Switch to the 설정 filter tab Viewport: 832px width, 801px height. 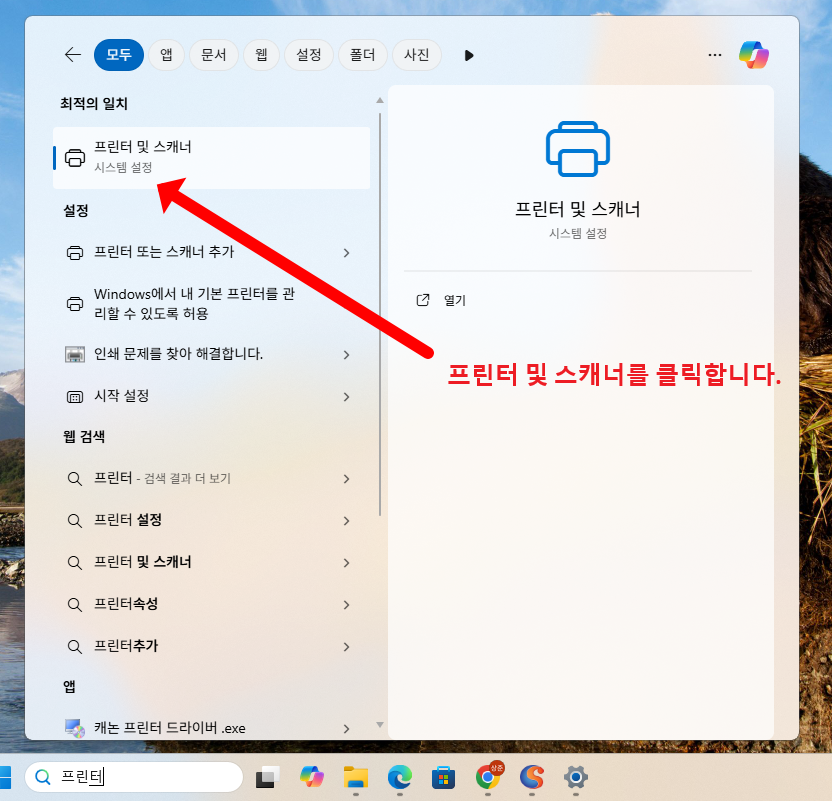click(x=308, y=55)
